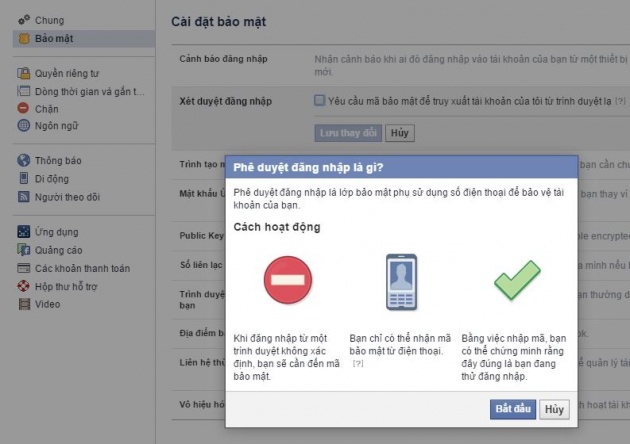Click the gears icon beside Chung
630x444 pixels.
(24, 20)
